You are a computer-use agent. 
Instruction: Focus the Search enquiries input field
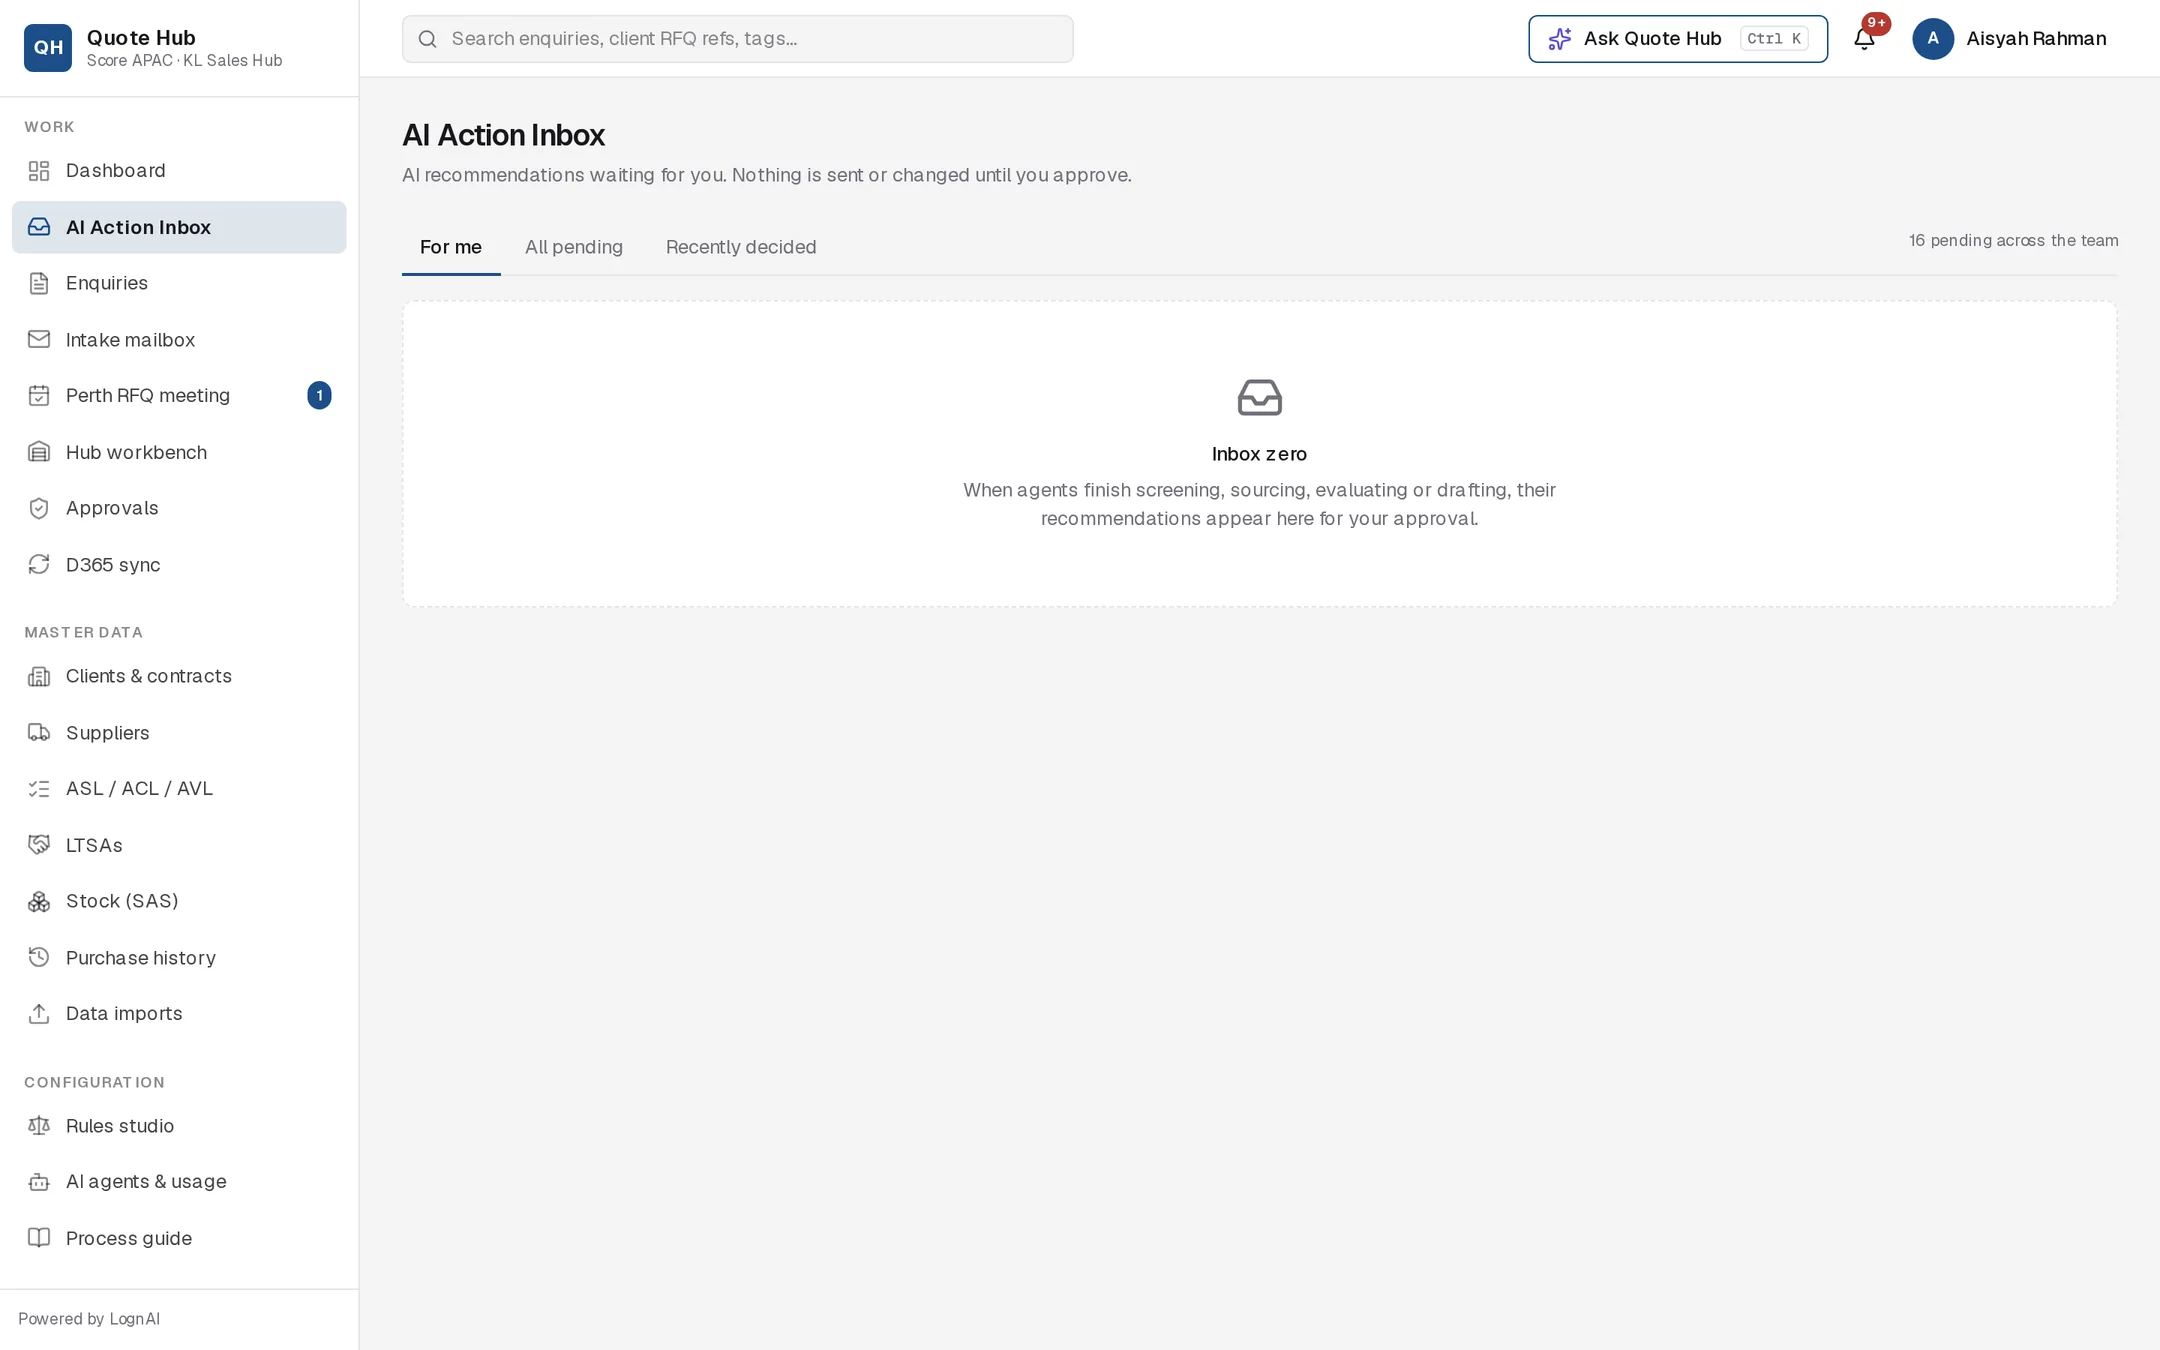tap(738, 39)
